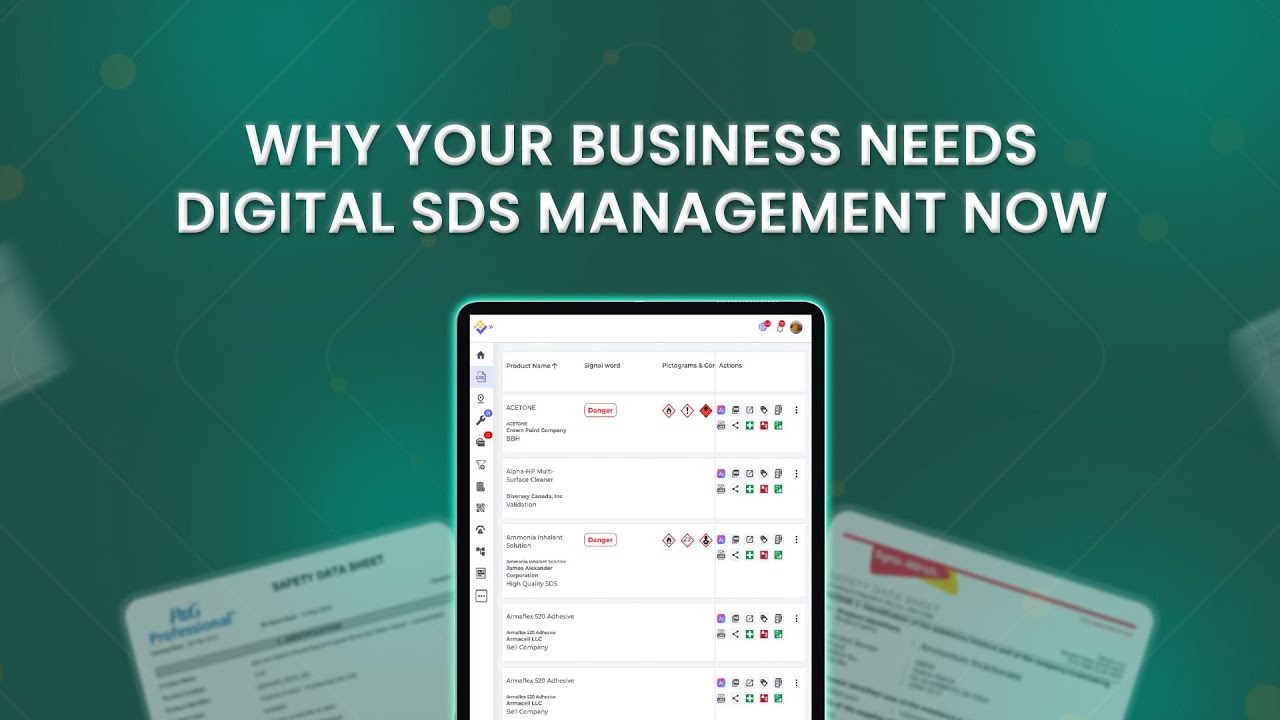
Task: Sort by the Product Name column header
Action: [532, 366]
